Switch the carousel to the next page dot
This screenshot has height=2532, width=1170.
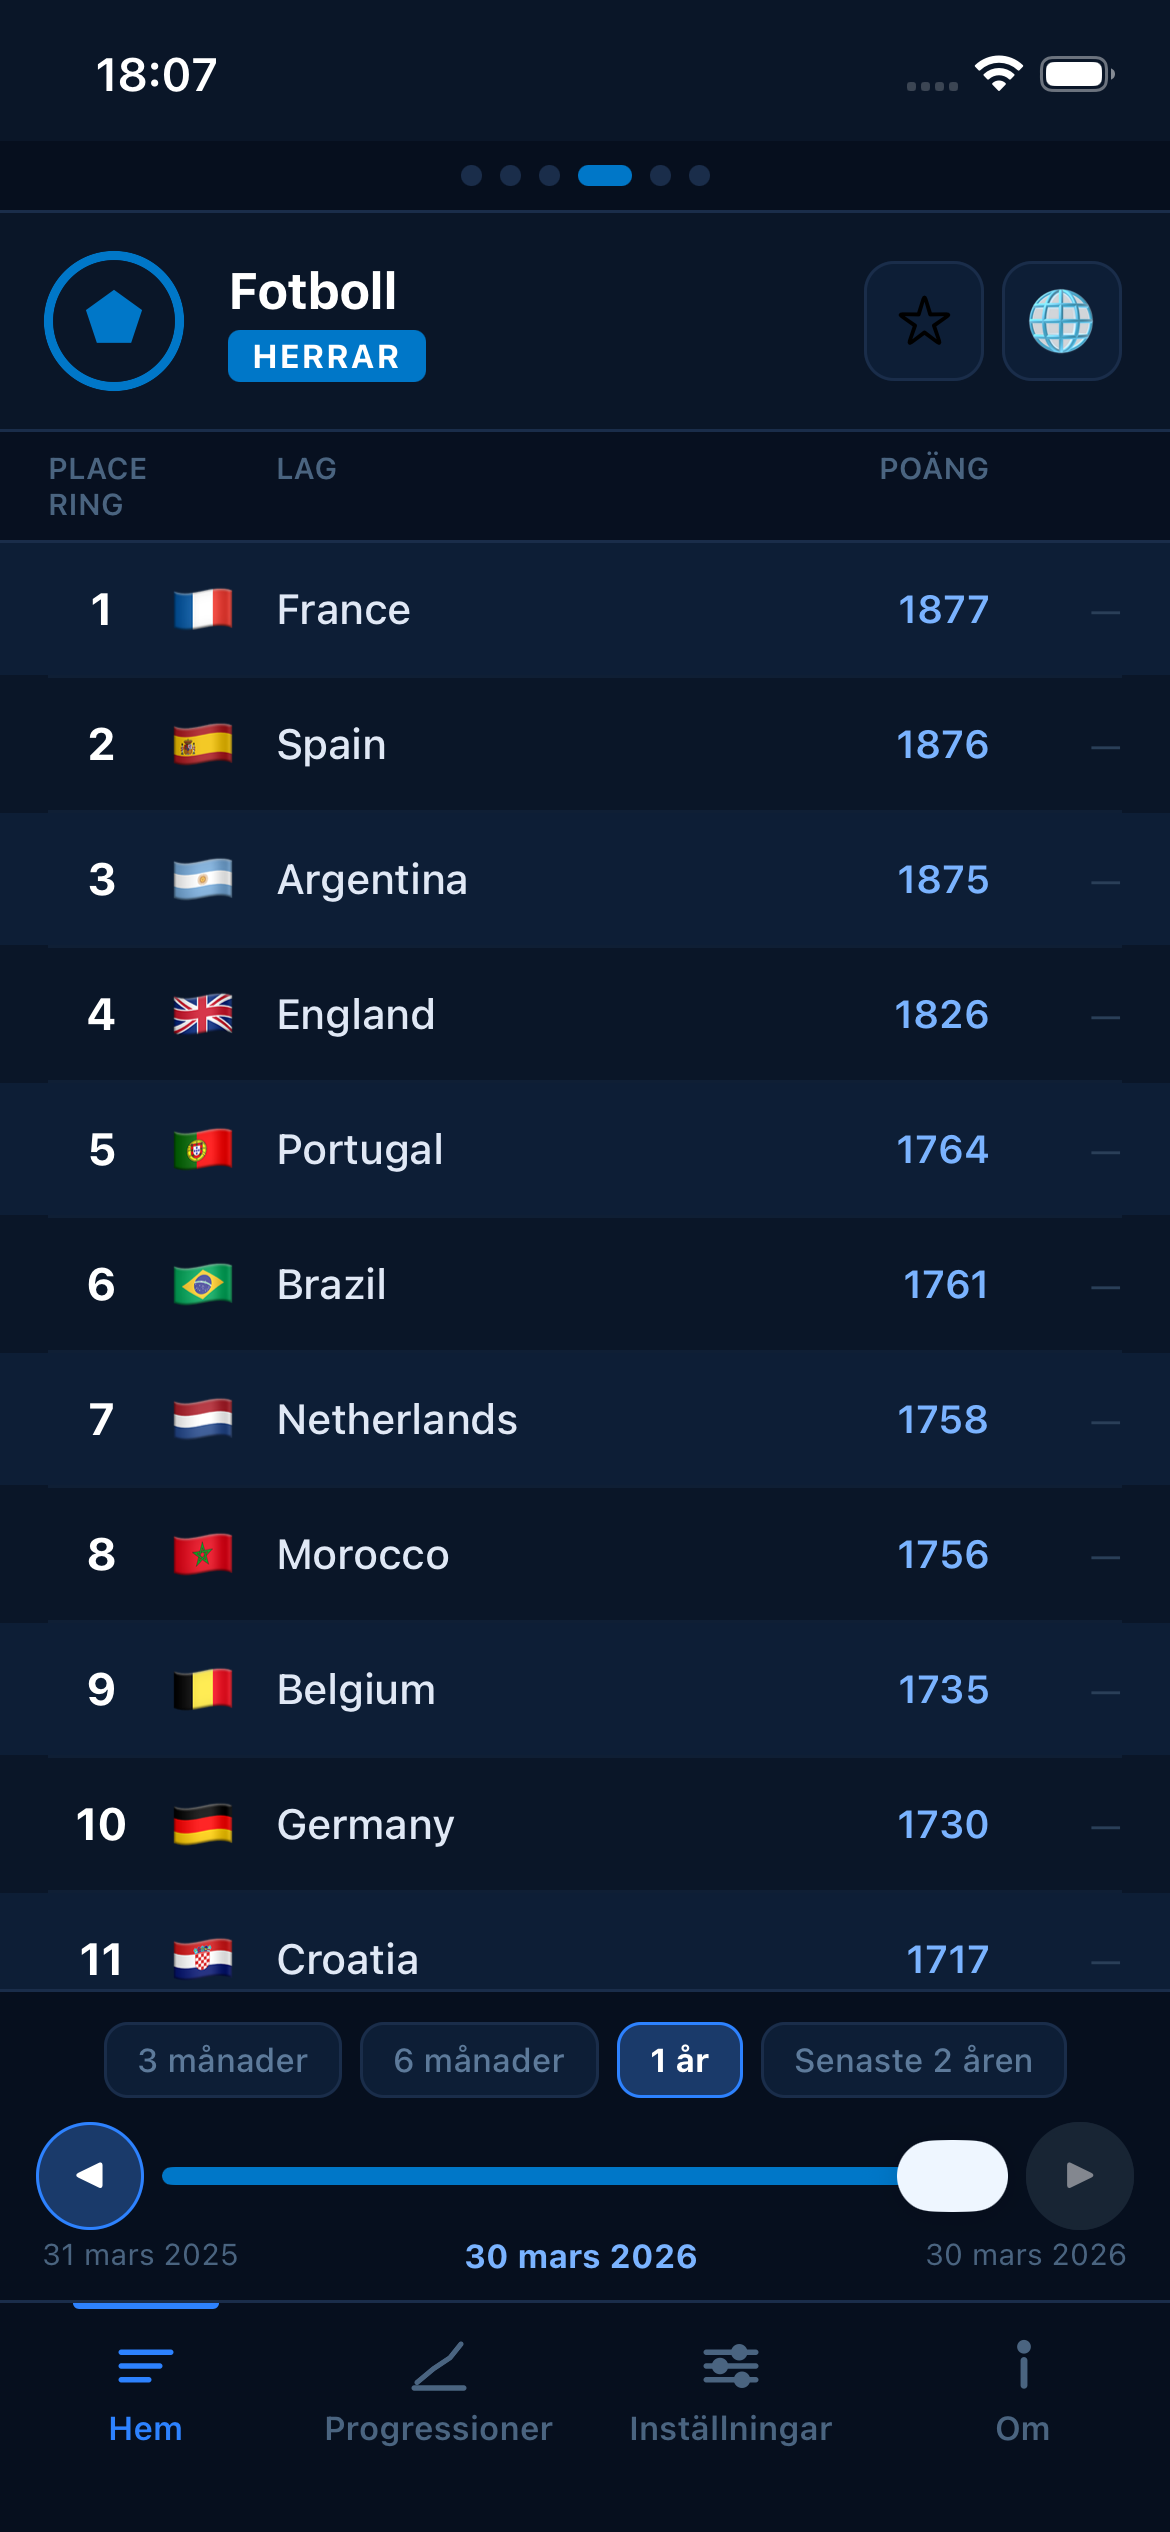click(x=657, y=175)
